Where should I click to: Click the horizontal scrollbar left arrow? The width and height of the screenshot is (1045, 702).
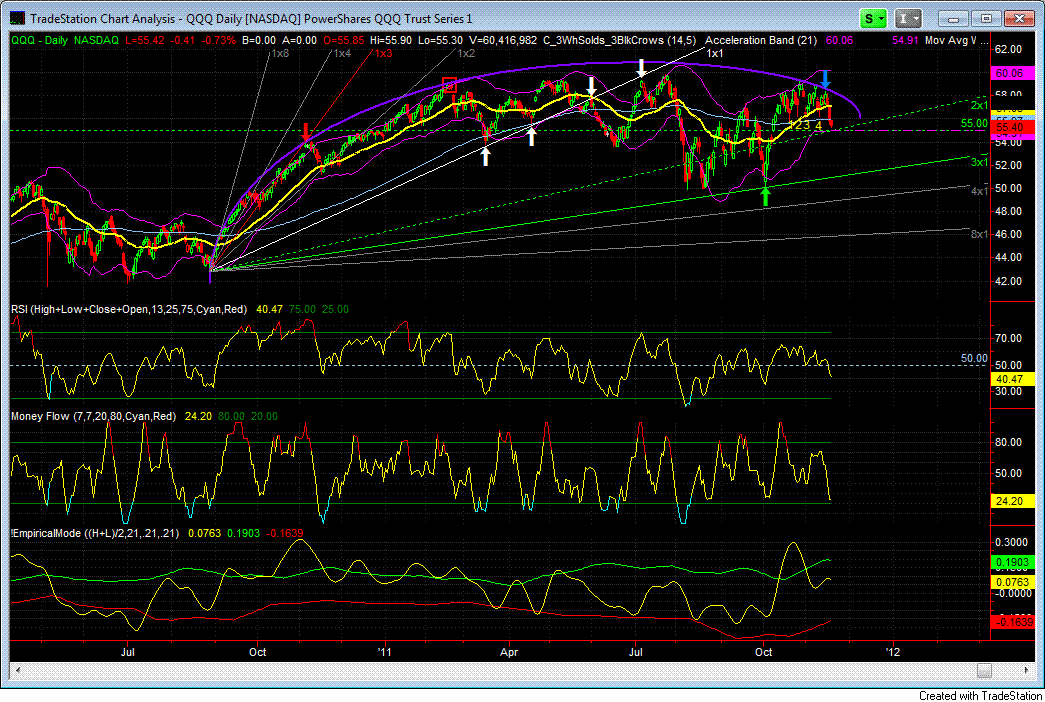point(17,670)
